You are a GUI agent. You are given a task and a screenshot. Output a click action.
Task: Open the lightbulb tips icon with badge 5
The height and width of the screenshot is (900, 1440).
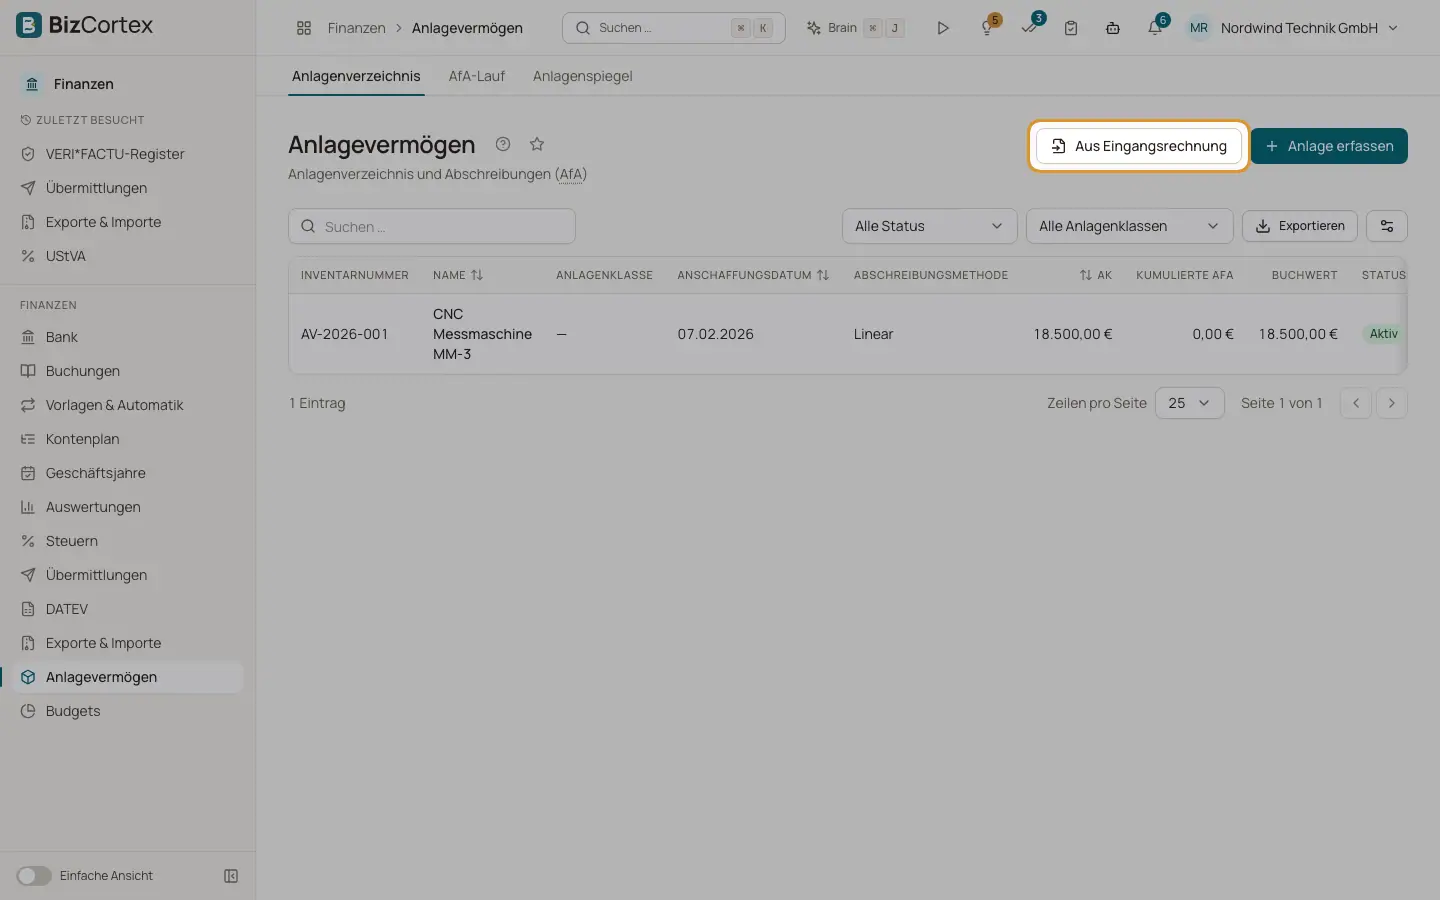987,28
